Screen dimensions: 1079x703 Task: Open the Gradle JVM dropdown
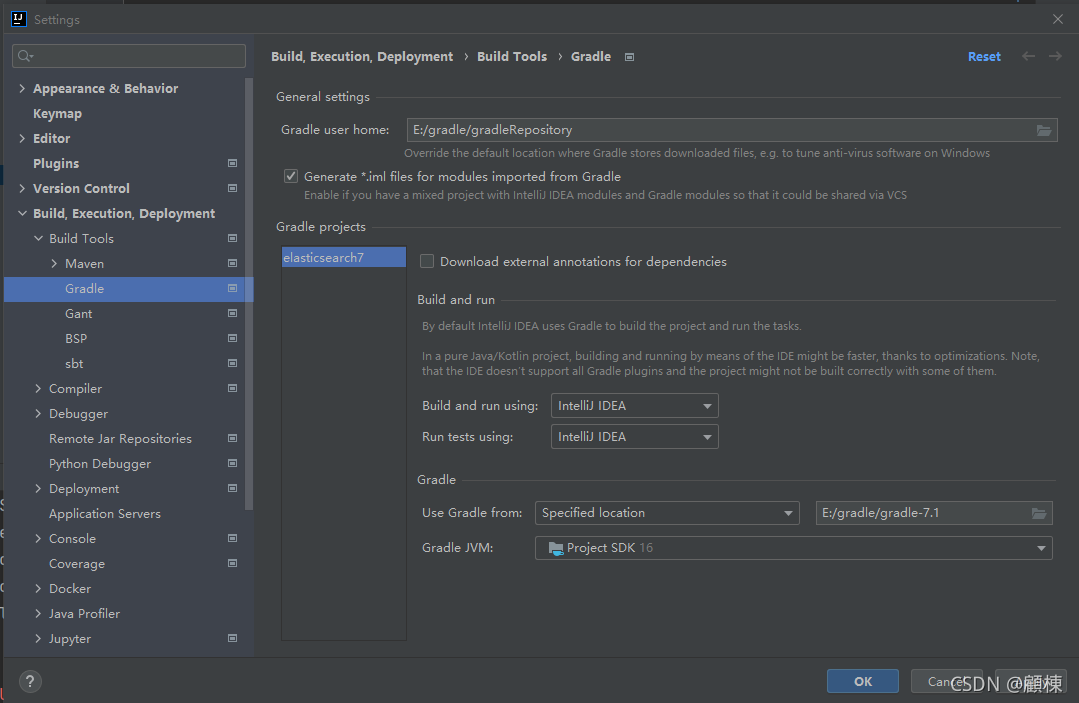click(x=793, y=548)
